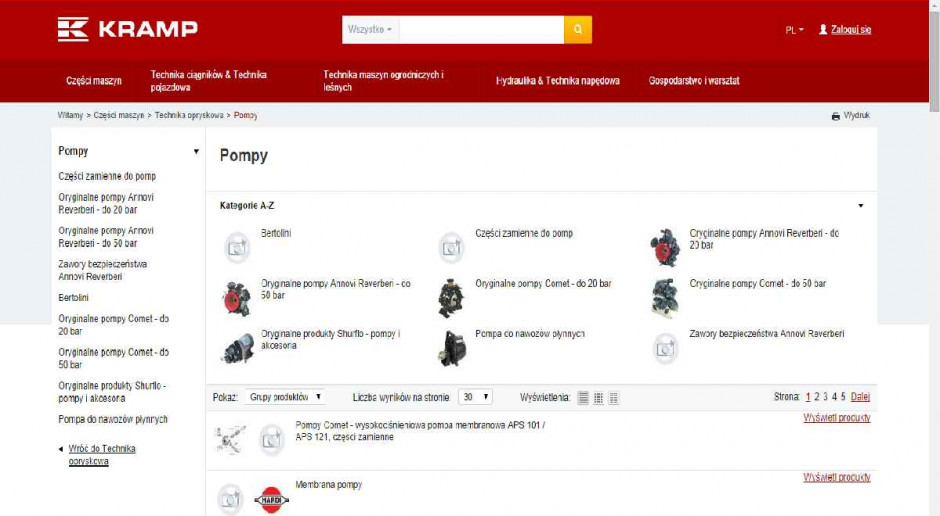Open Pompy Comet APS 101 product group title
940x516 pixels.
coord(420,431)
